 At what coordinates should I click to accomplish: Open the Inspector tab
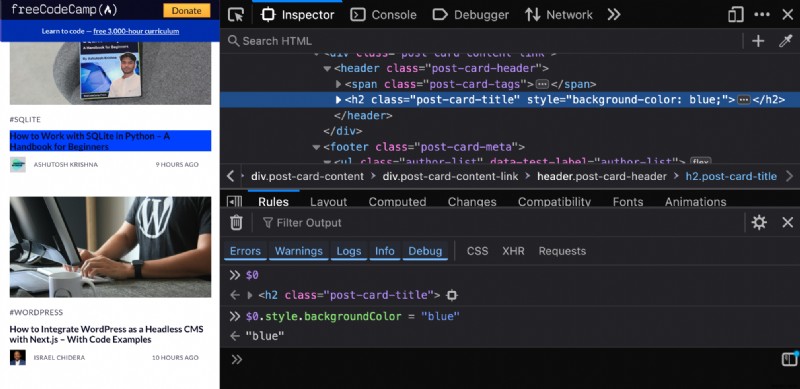click(298, 15)
